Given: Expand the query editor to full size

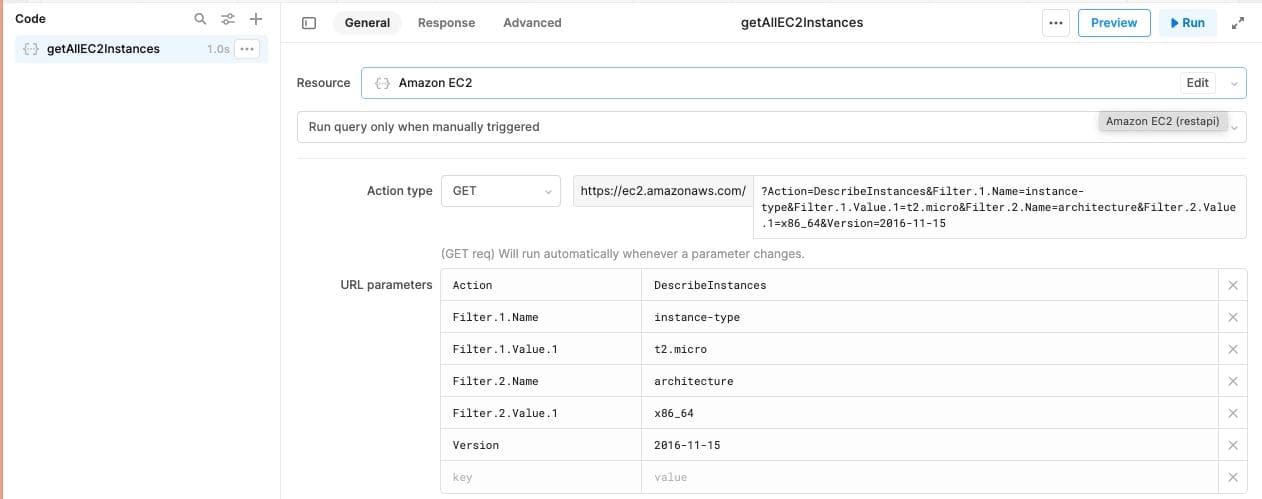Looking at the screenshot, I should pos(1237,23).
